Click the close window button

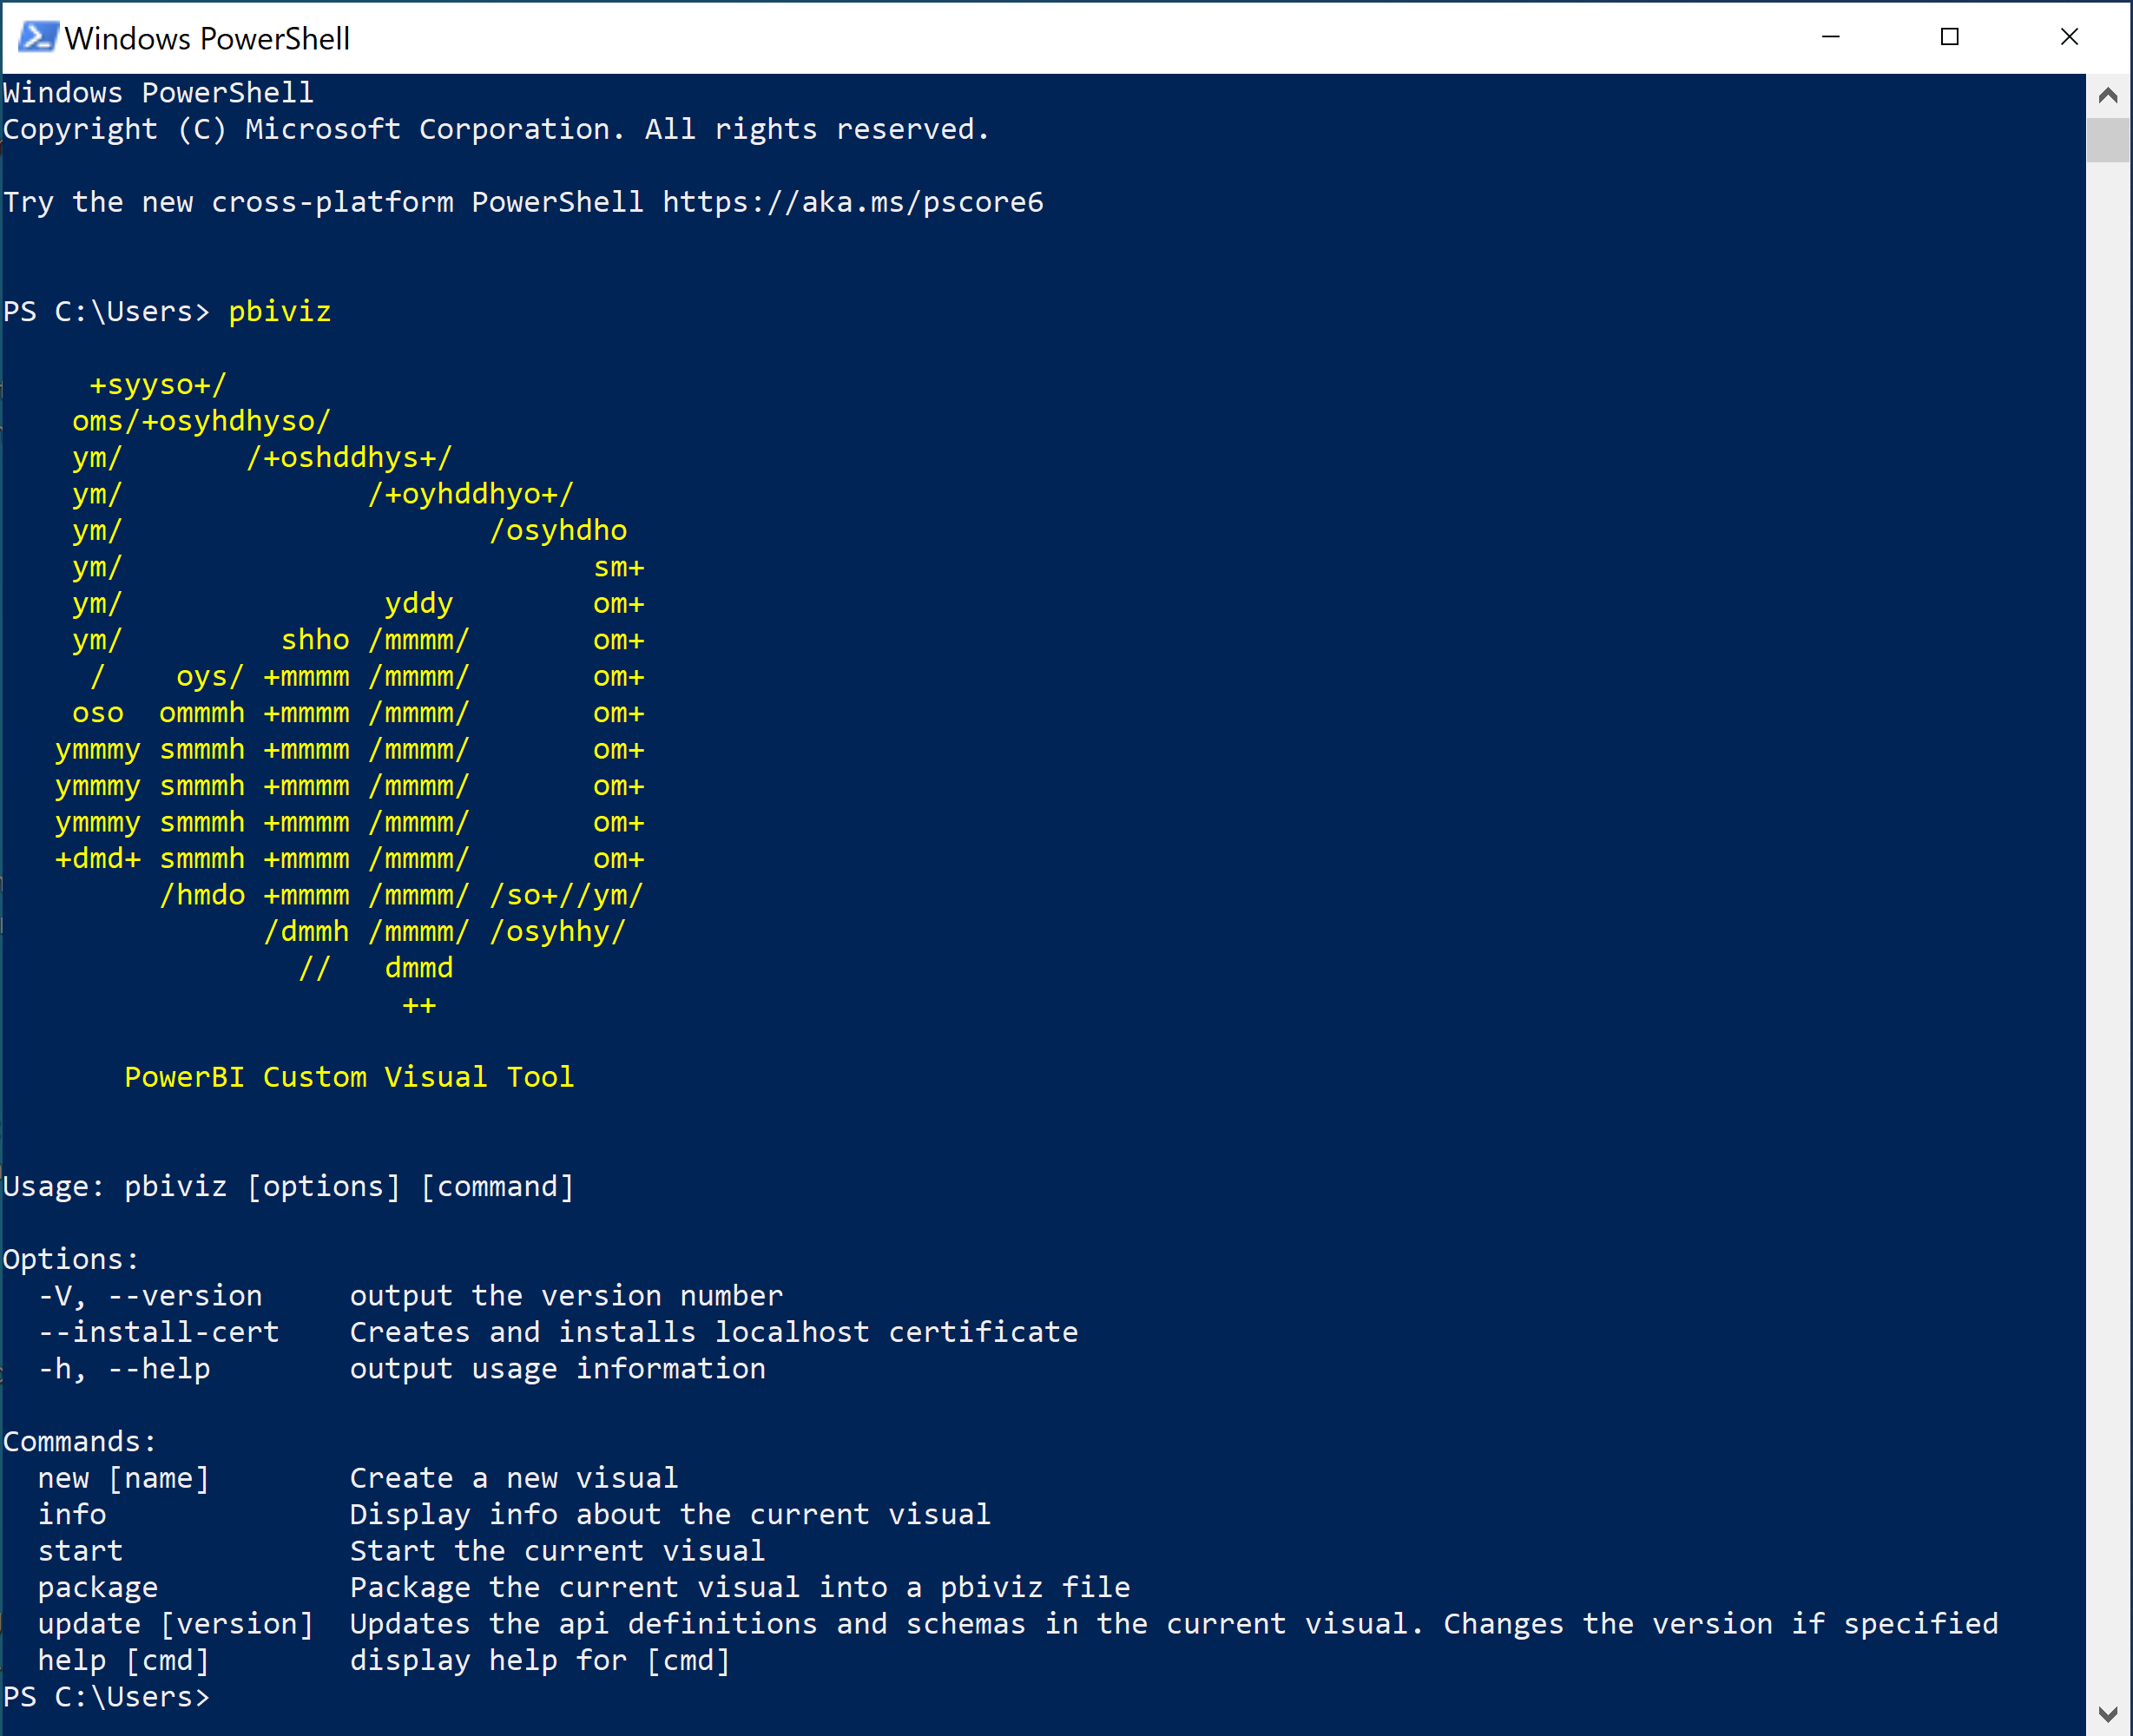click(x=2070, y=34)
